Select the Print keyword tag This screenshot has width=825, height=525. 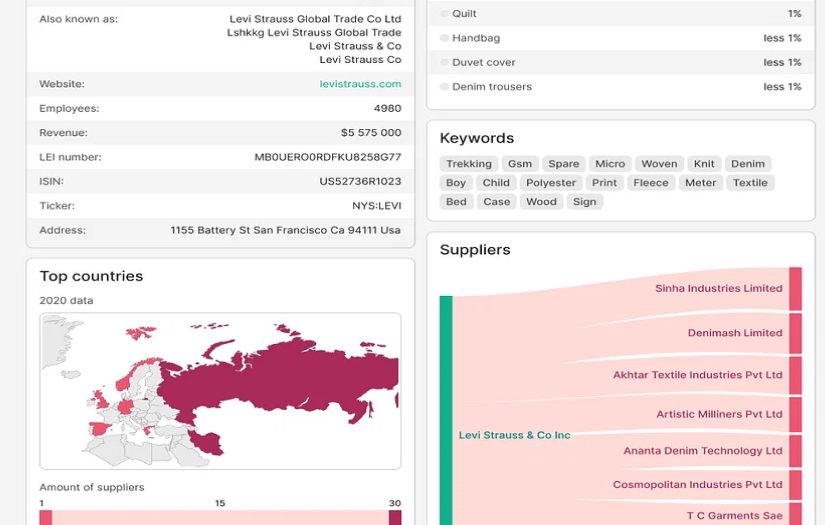(x=604, y=183)
